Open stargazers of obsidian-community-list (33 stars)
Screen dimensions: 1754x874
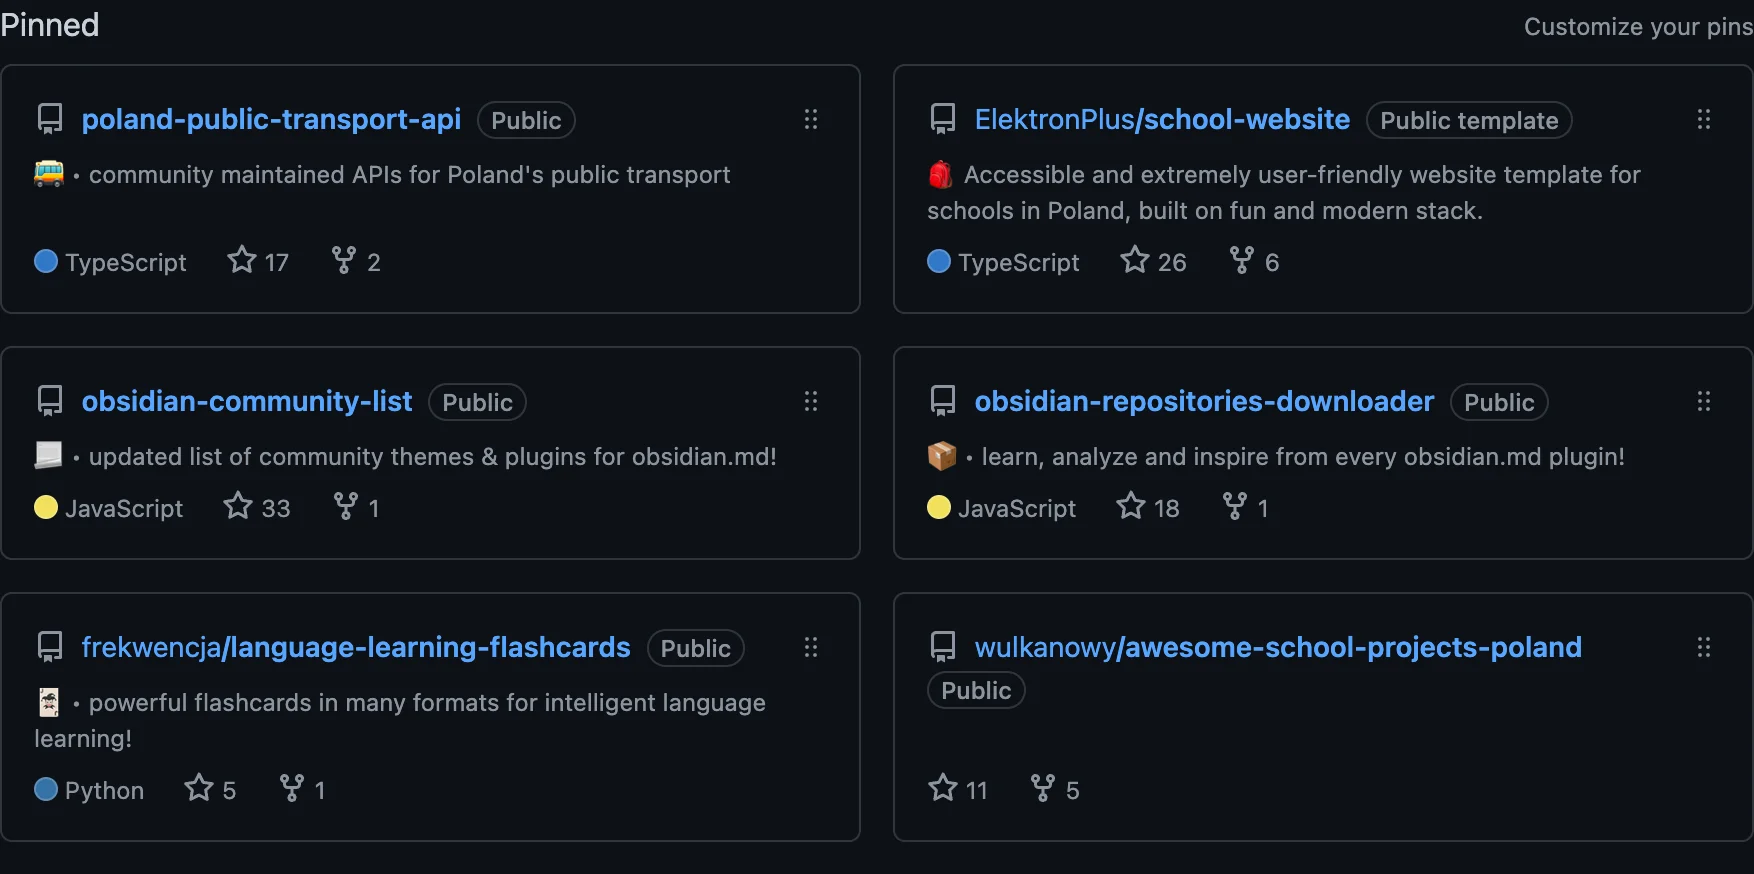point(257,508)
